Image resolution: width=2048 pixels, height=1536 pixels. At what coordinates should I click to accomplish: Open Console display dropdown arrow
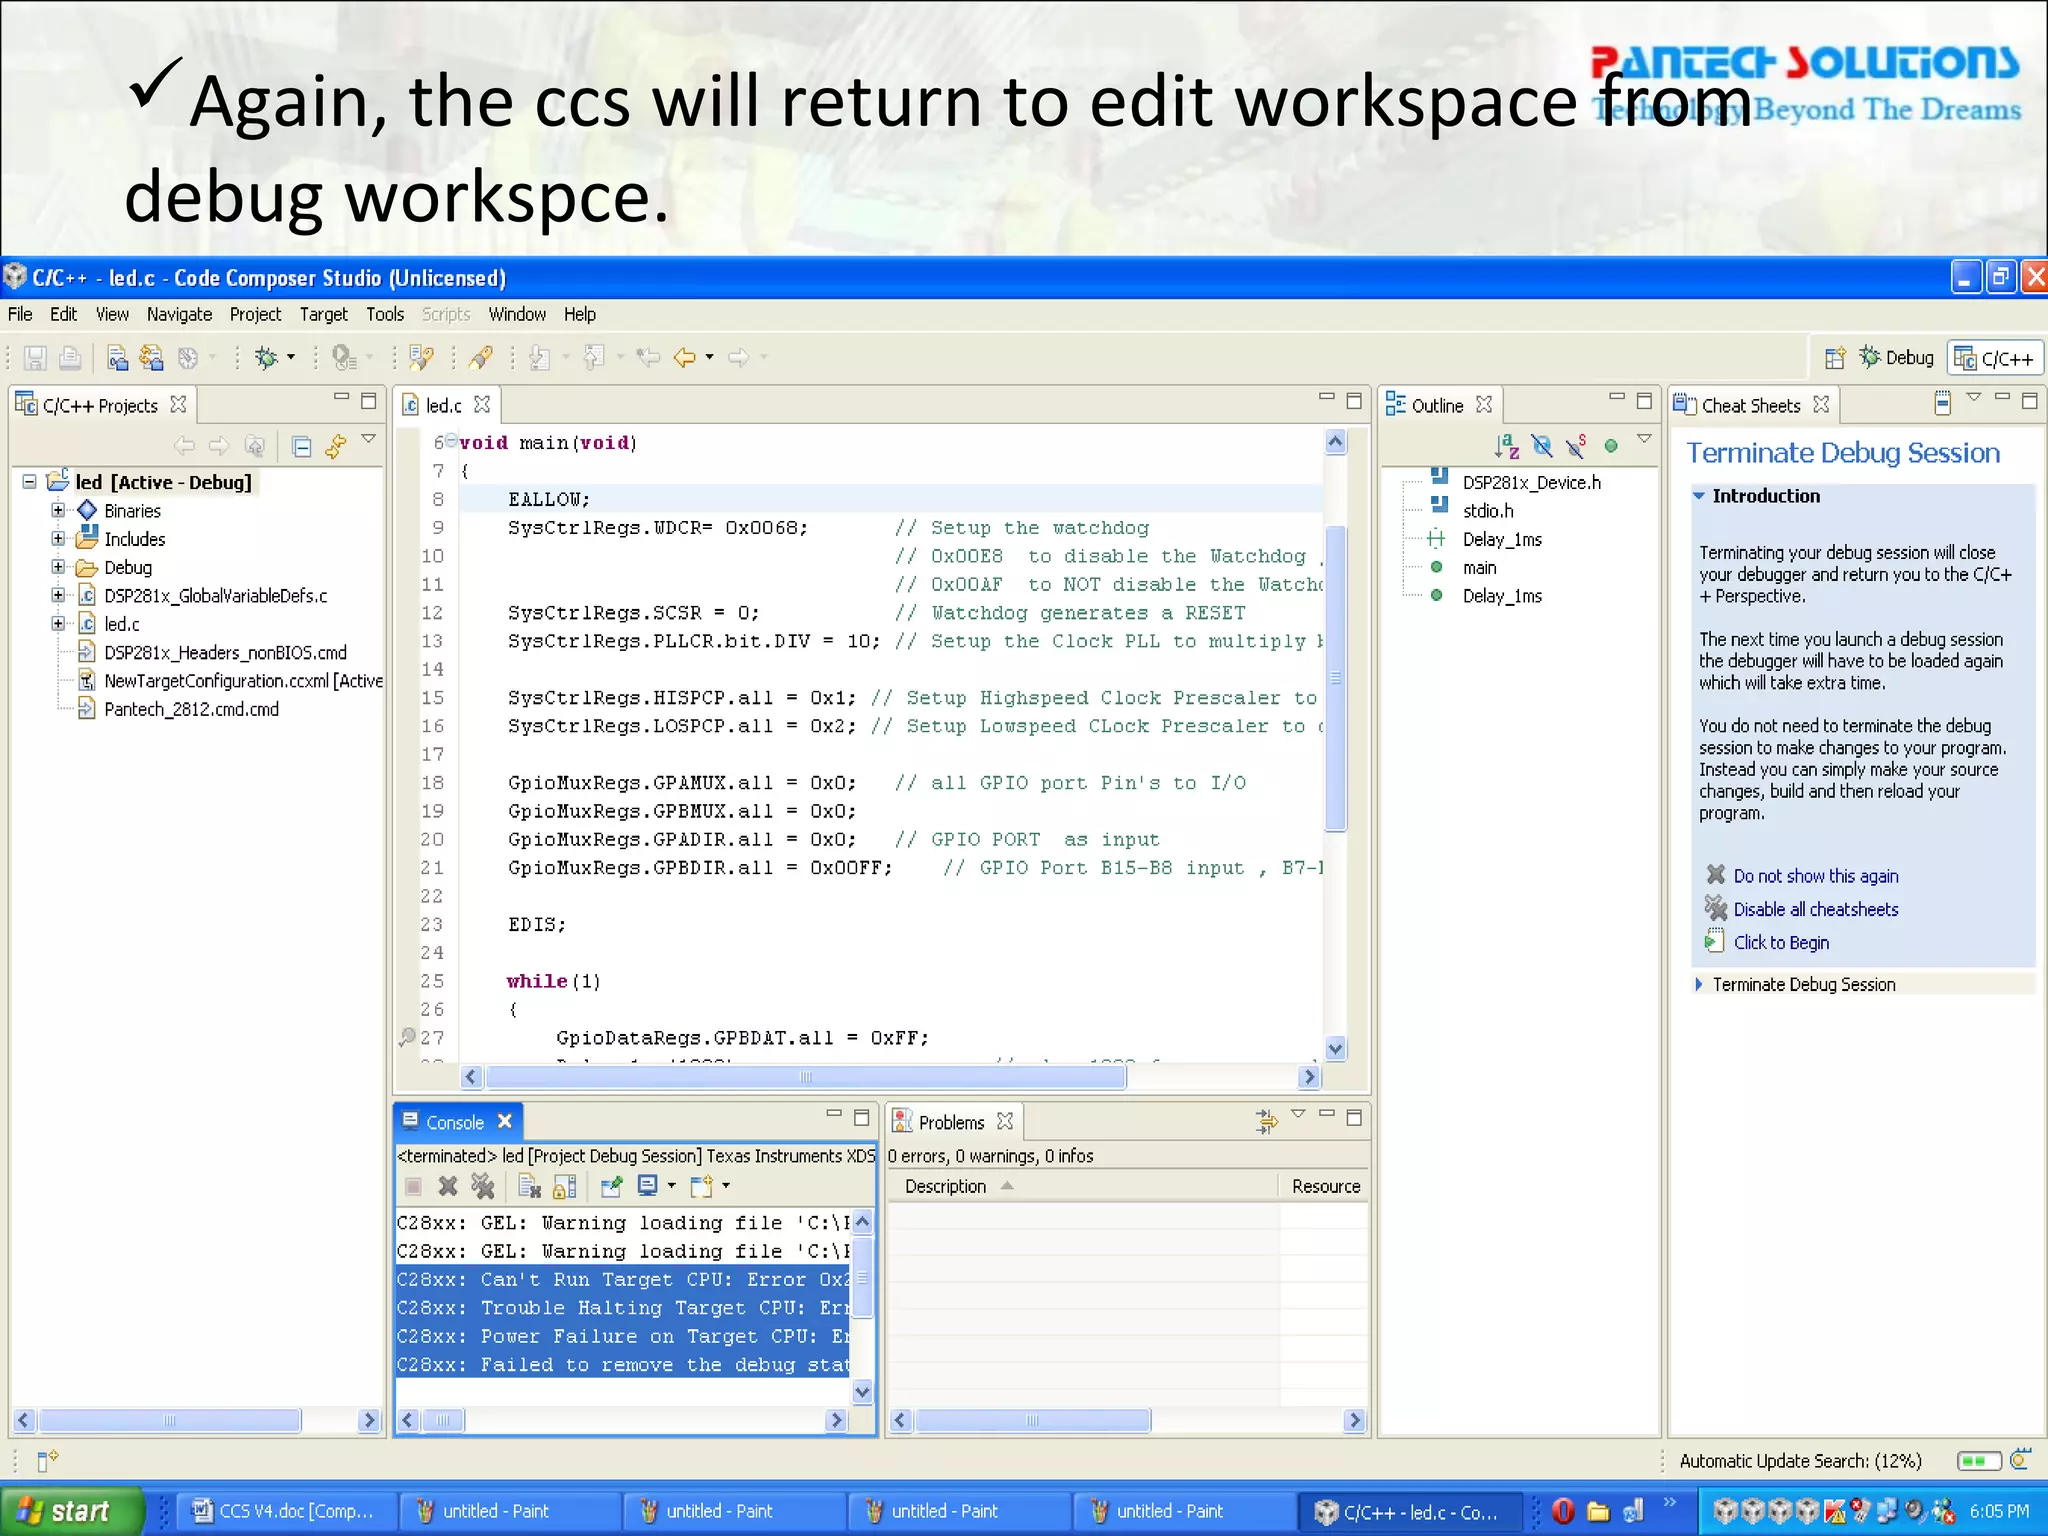[671, 1186]
